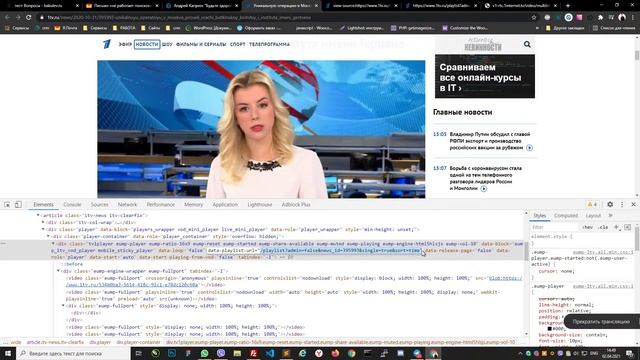Bookmark this page with the star icon
This screenshot has height=360, width=640.
coord(533,18)
